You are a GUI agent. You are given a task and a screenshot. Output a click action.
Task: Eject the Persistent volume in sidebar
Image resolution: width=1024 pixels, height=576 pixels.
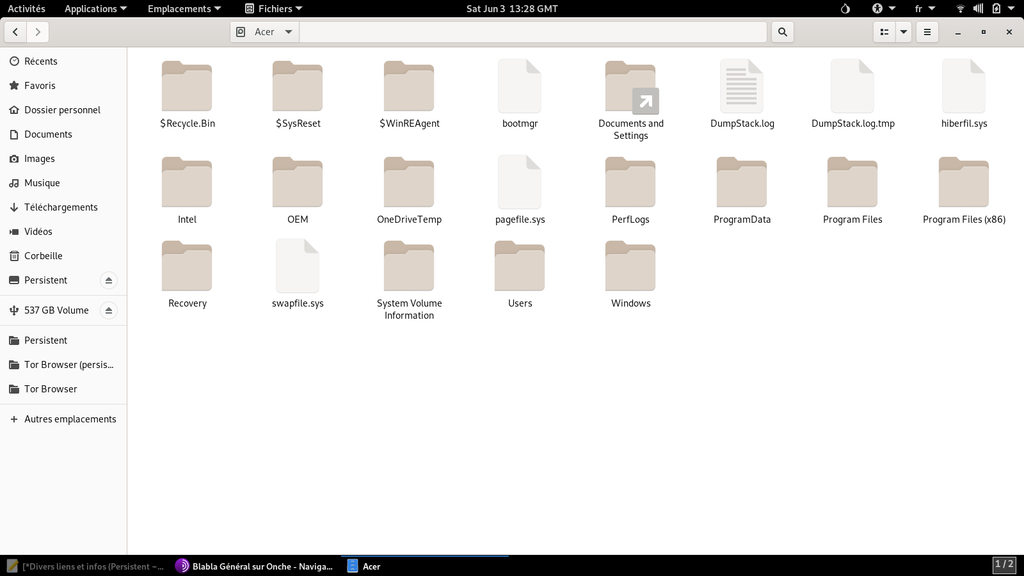click(110, 280)
